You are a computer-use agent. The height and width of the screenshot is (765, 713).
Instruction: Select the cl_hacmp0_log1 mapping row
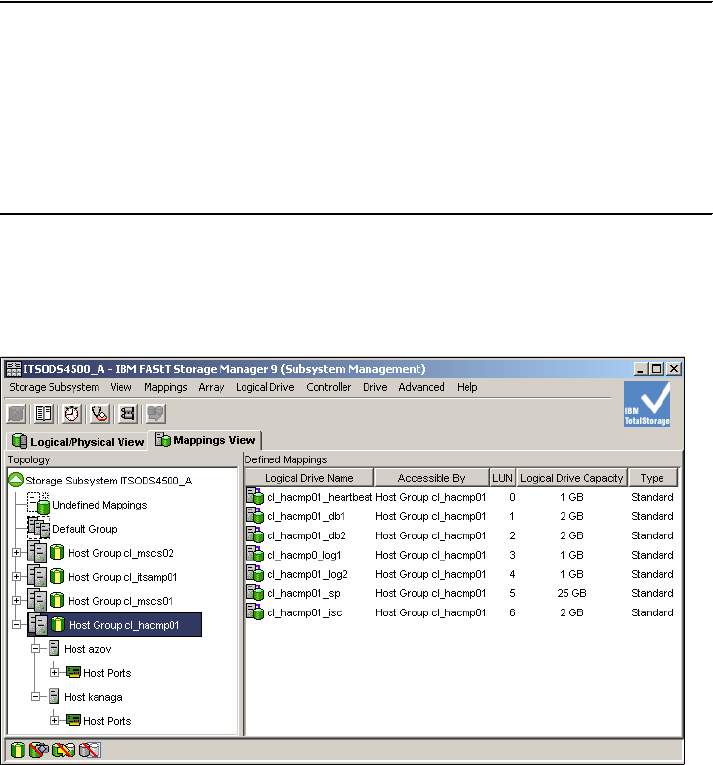click(x=460, y=555)
